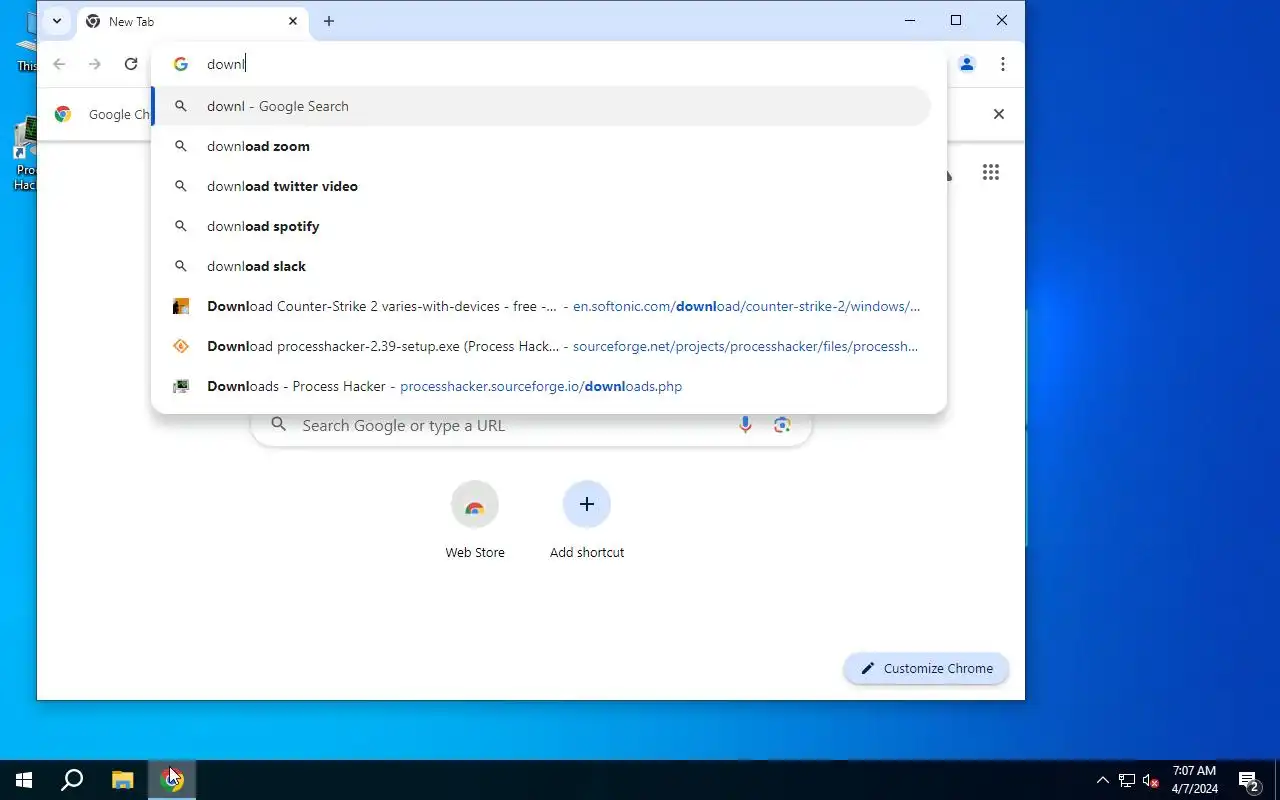Image resolution: width=1280 pixels, height=800 pixels.
Task: Select the New Tab tab
Action: [191, 21]
